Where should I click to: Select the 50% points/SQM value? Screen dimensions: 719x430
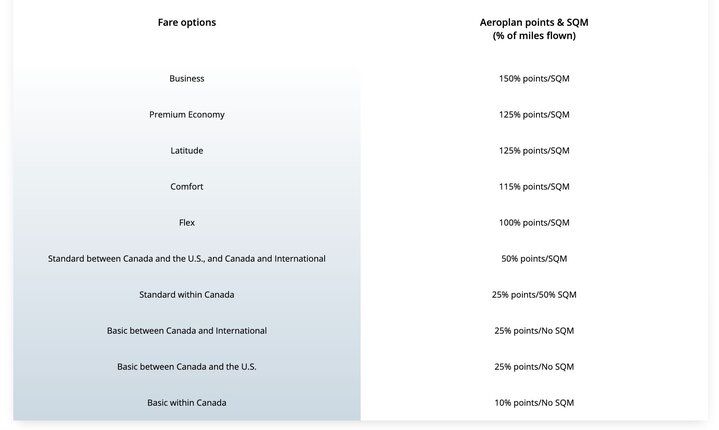(534, 258)
